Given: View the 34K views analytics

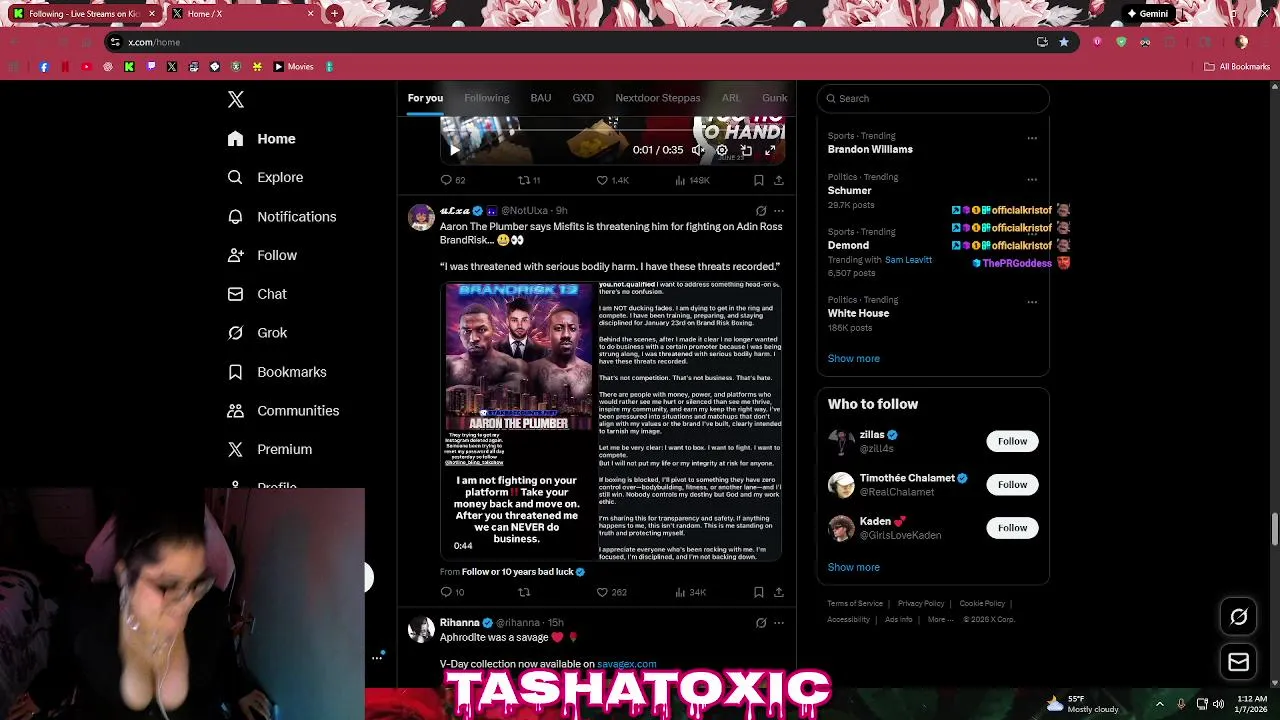Looking at the screenshot, I should pos(691,592).
